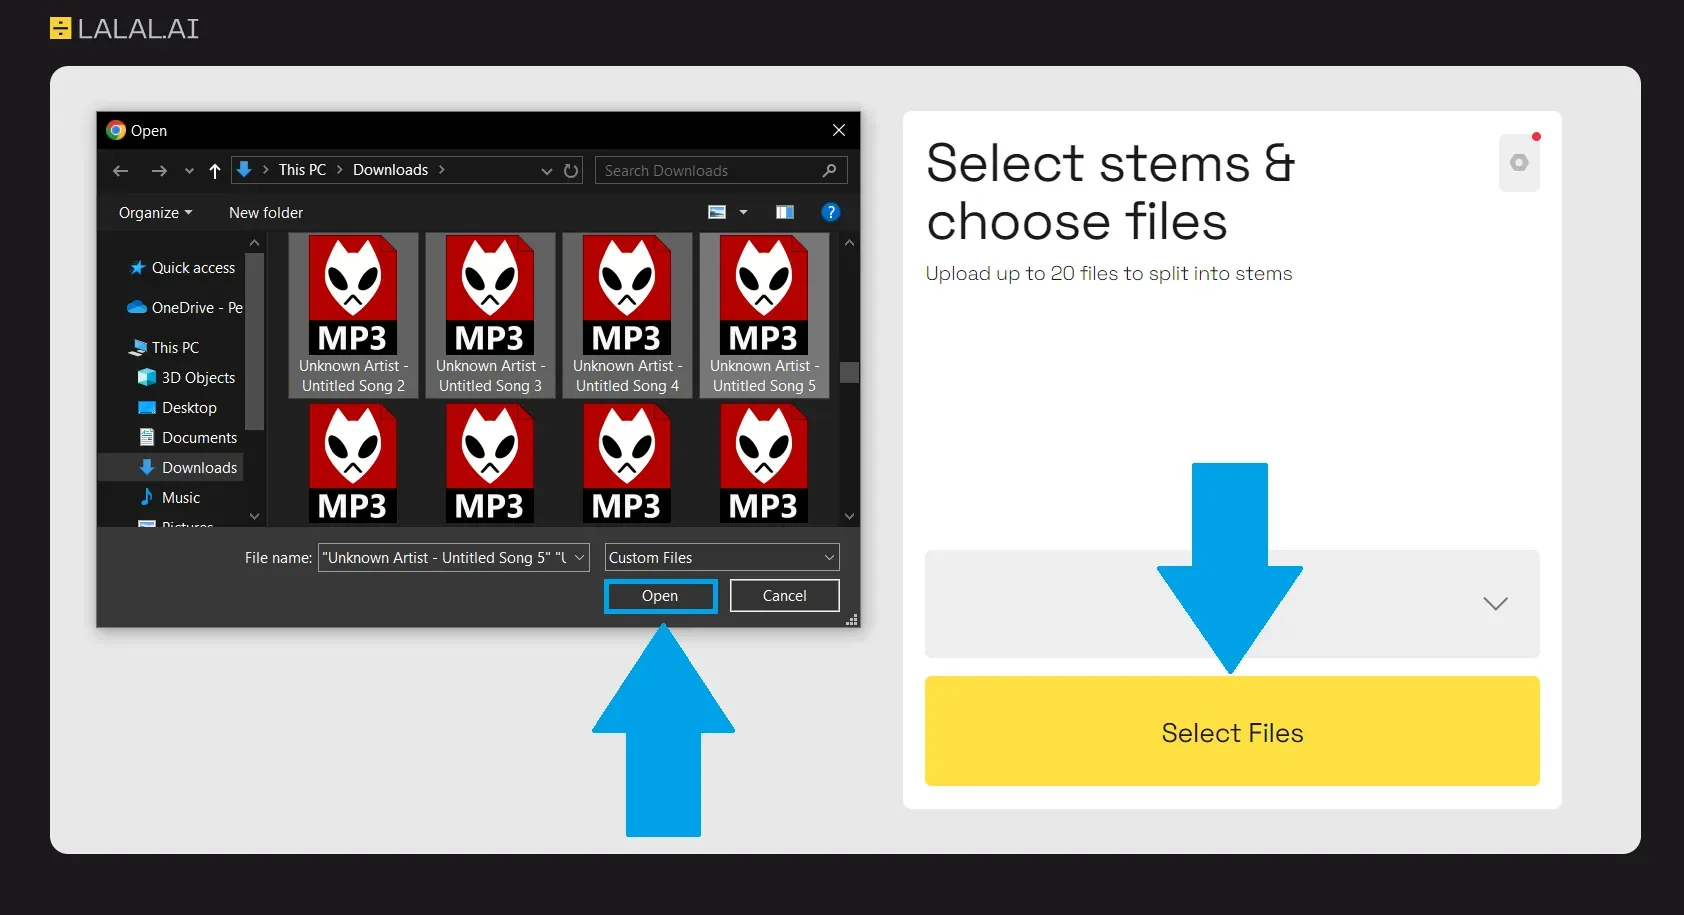Screen dimensions: 1684x915
Task: Open the Custom Files type dropdown
Action: [721, 558]
